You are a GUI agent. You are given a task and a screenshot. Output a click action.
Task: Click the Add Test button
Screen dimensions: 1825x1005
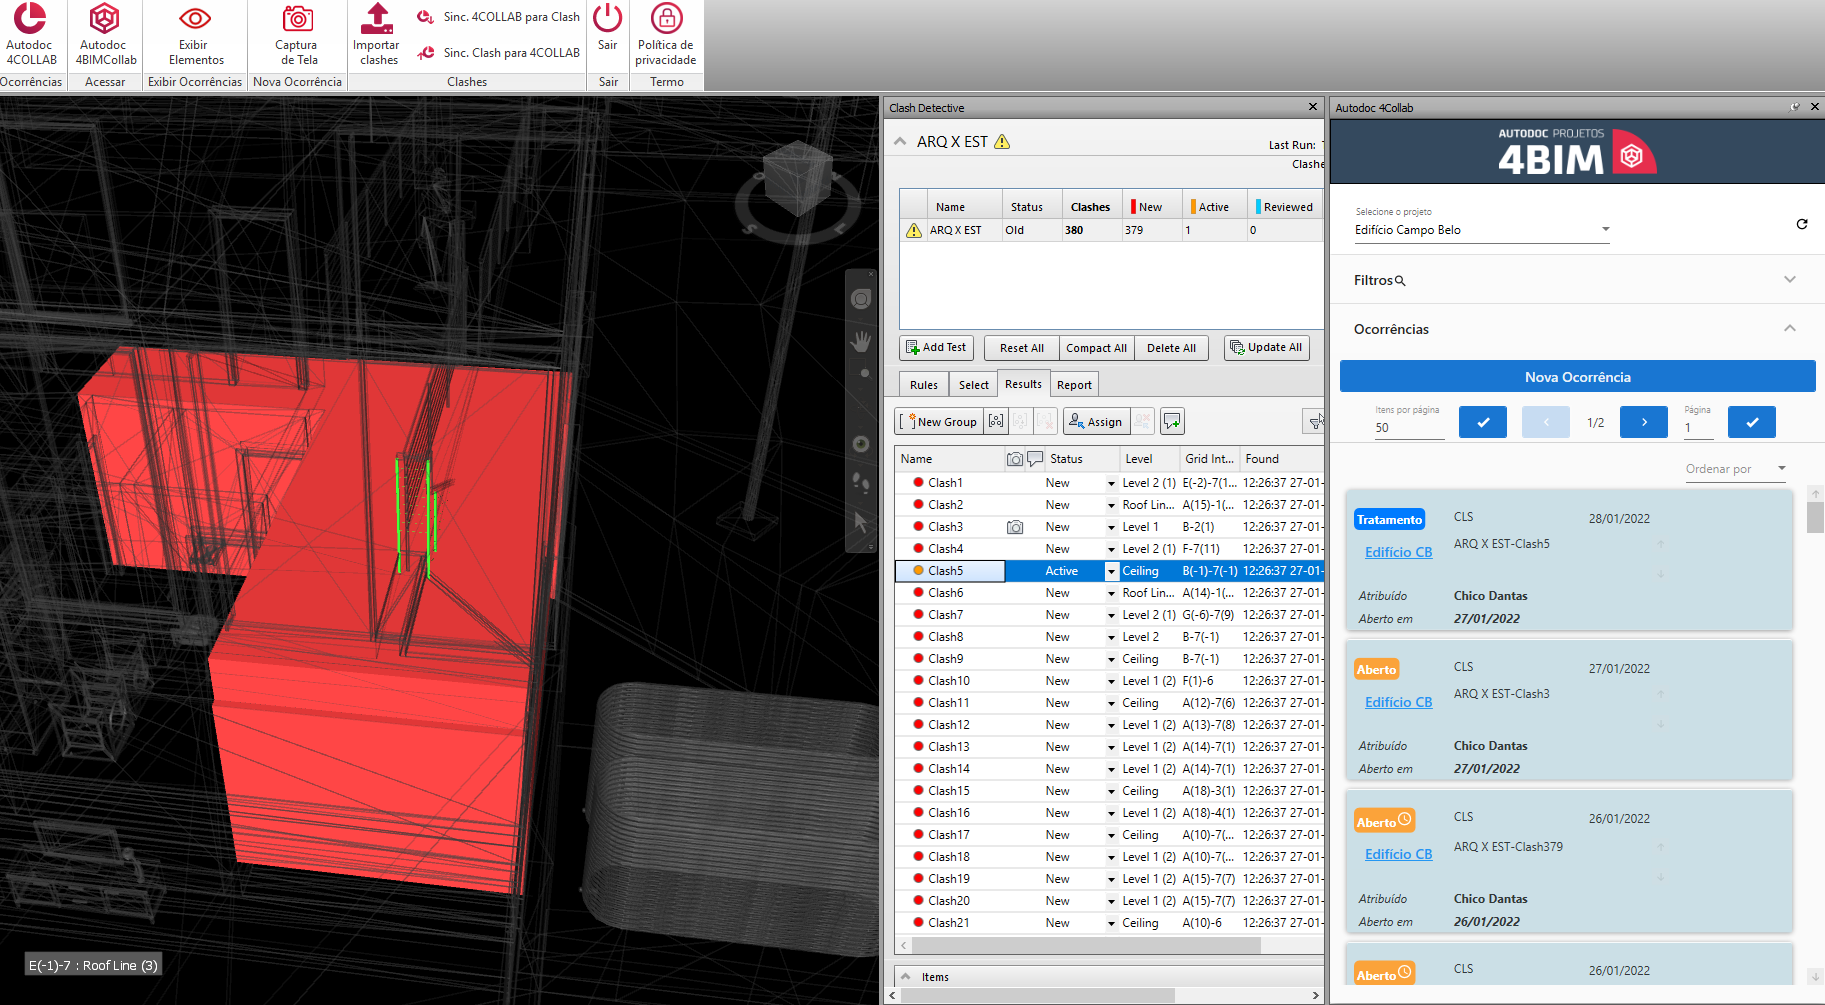936,348
